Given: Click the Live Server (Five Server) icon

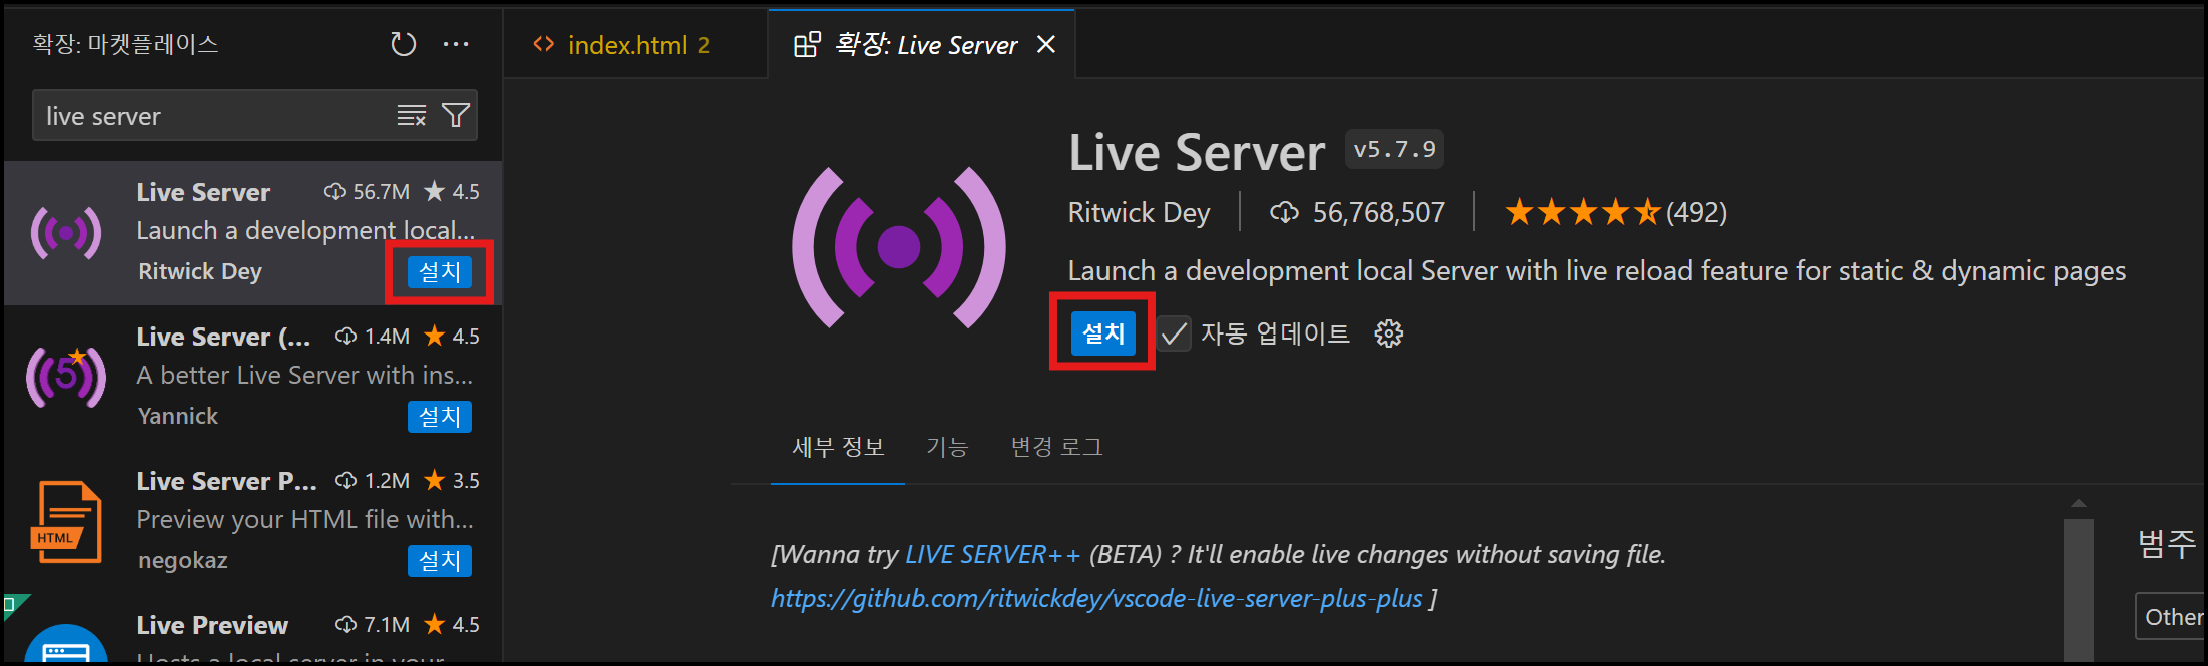Looking at the screenshot, I should coord(66,377).
